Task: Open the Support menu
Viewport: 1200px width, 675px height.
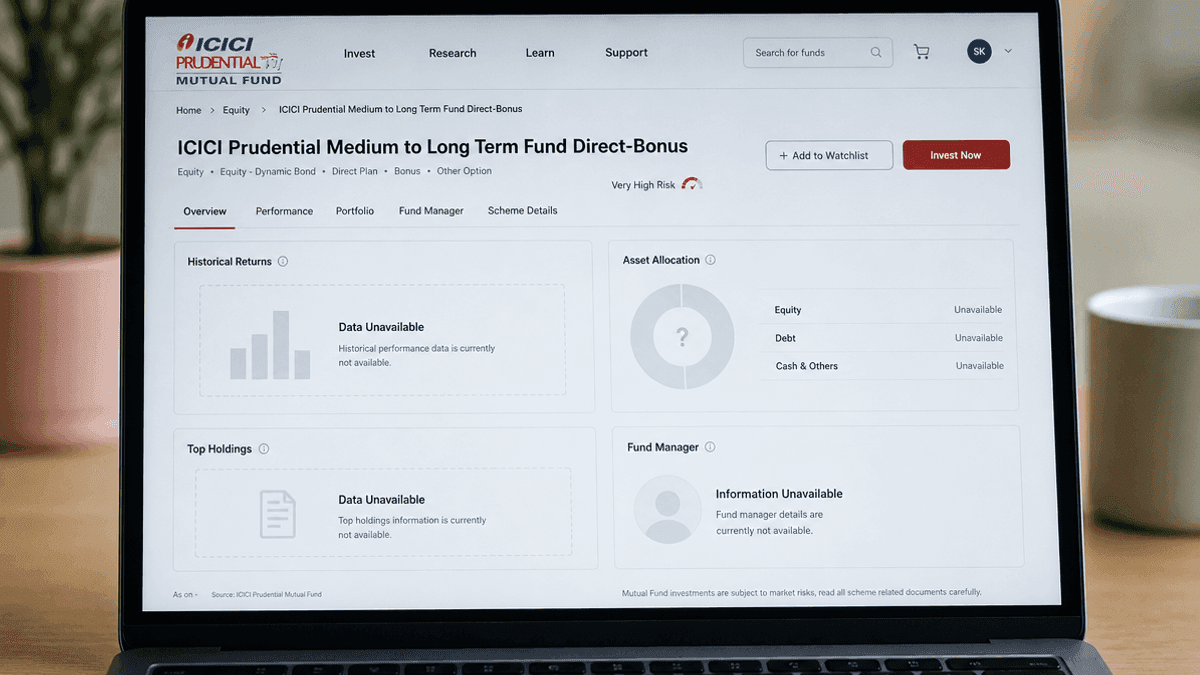Action: click(x=626, y=53)
